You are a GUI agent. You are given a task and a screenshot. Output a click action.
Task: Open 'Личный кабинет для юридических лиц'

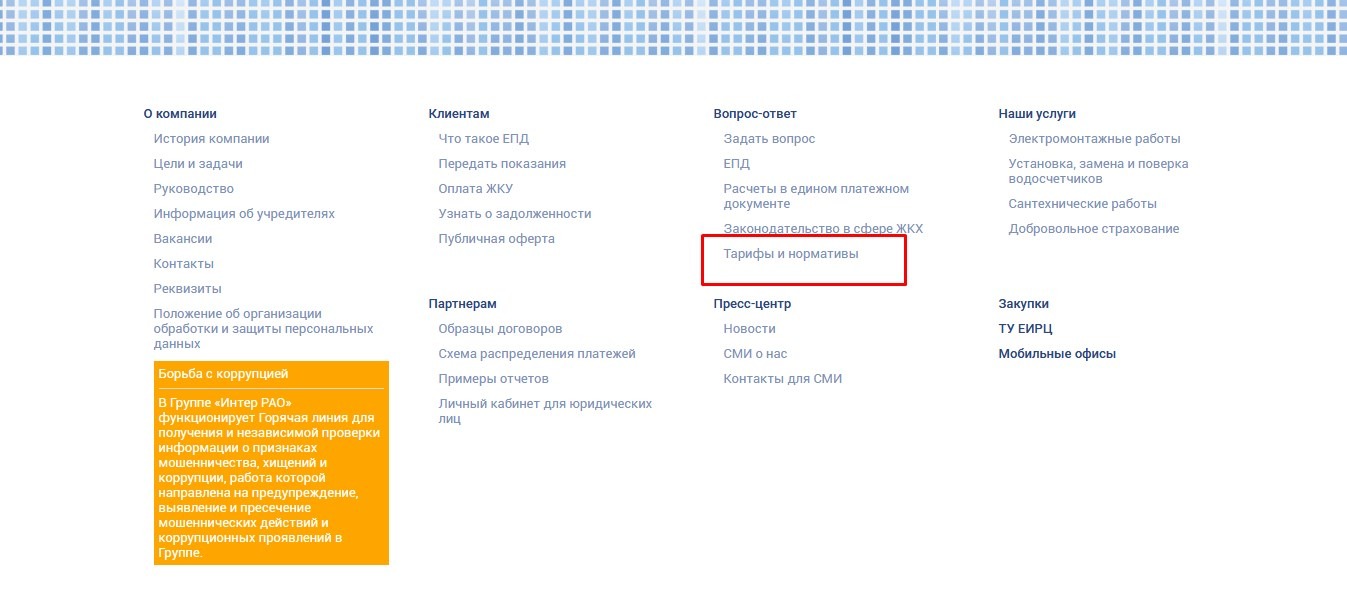[545, 411]
